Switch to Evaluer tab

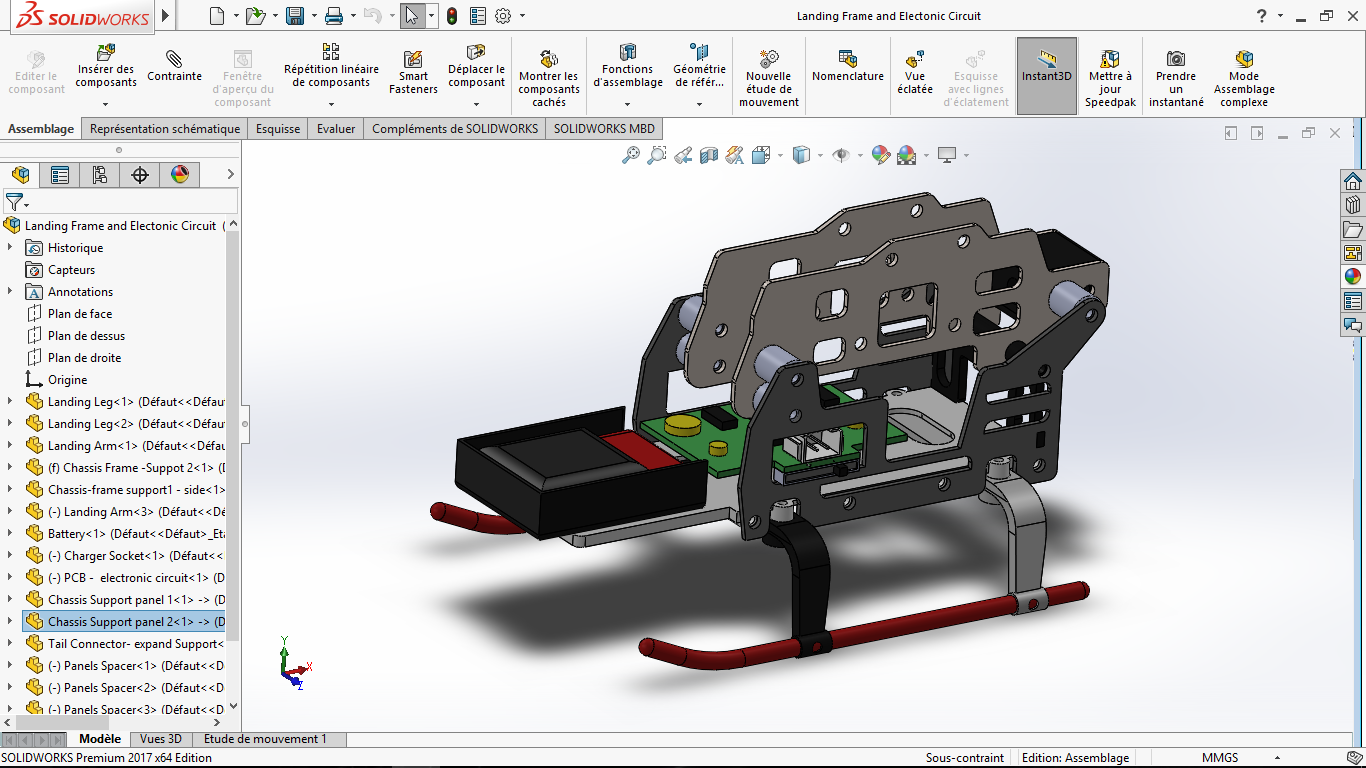[336, 129]
